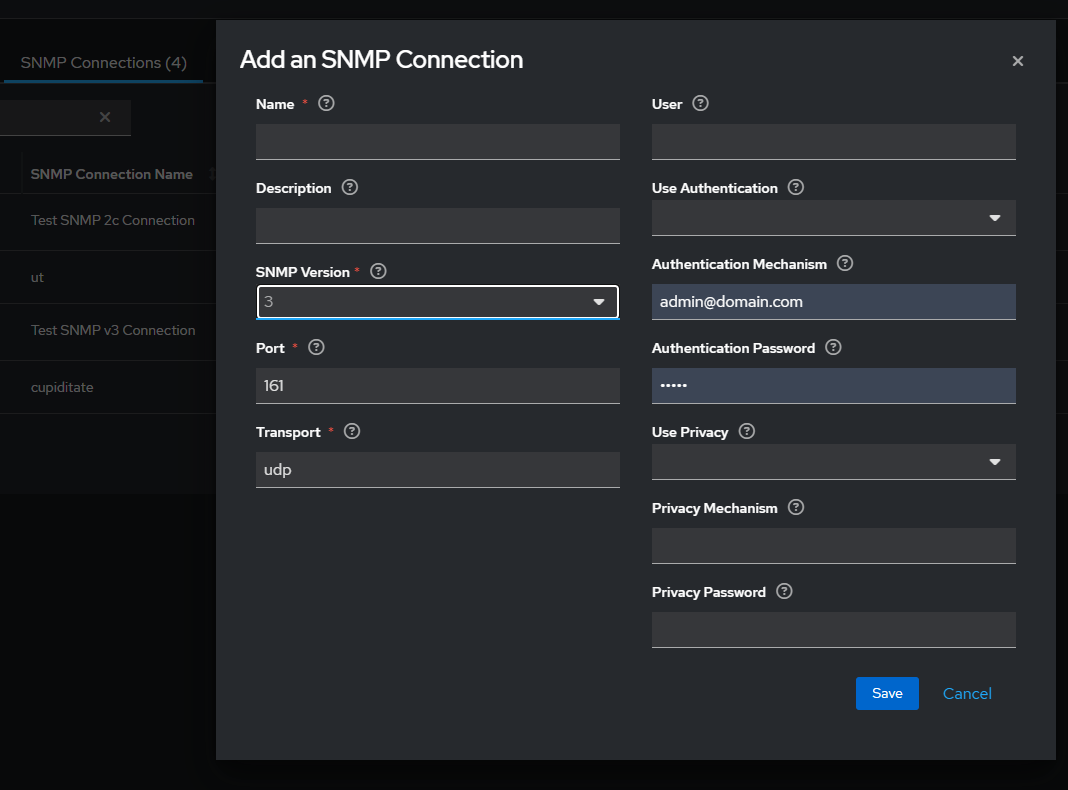Close the Add an SNMP Connection dialog
Image resolution: width=1068 pixels, height=790 pixels.
[x=1018, y=61]
